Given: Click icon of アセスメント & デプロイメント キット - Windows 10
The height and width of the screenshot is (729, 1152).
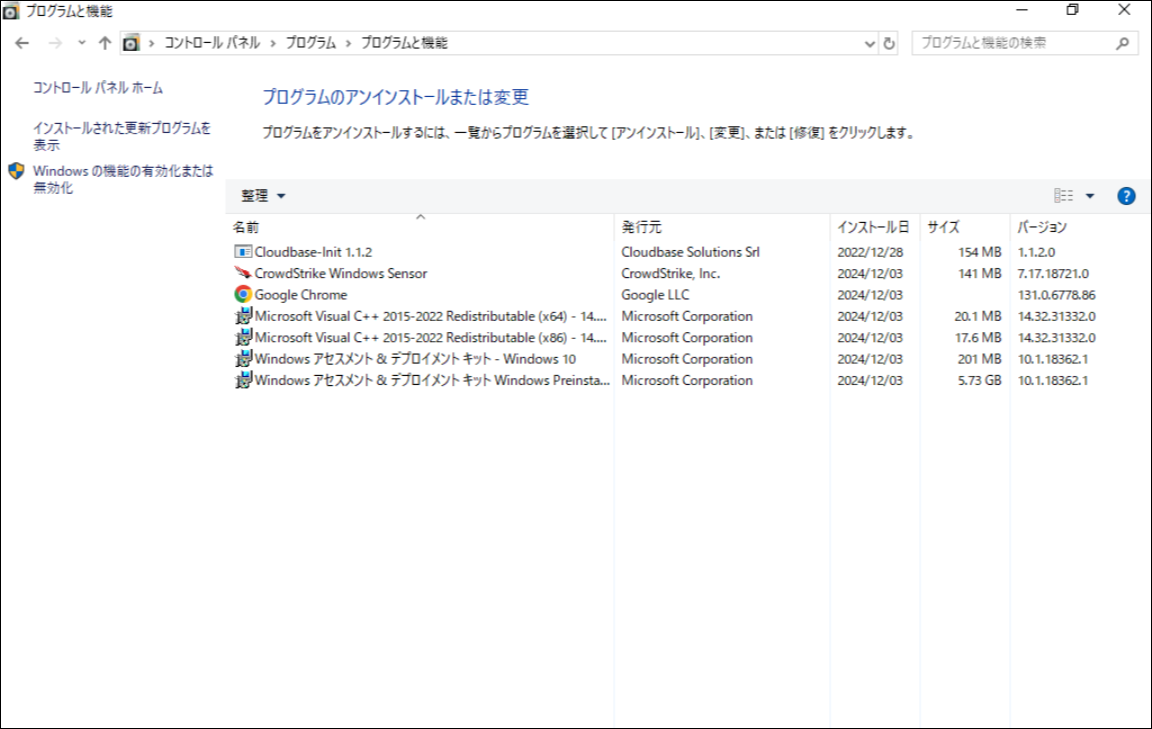Looking at the screenshot, I should 242,359.
